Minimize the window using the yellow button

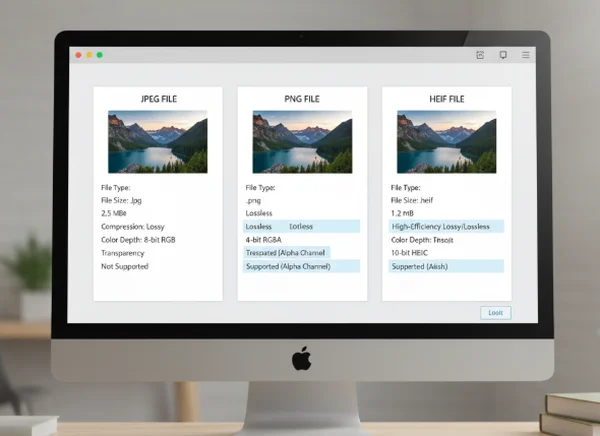[88, 55]
